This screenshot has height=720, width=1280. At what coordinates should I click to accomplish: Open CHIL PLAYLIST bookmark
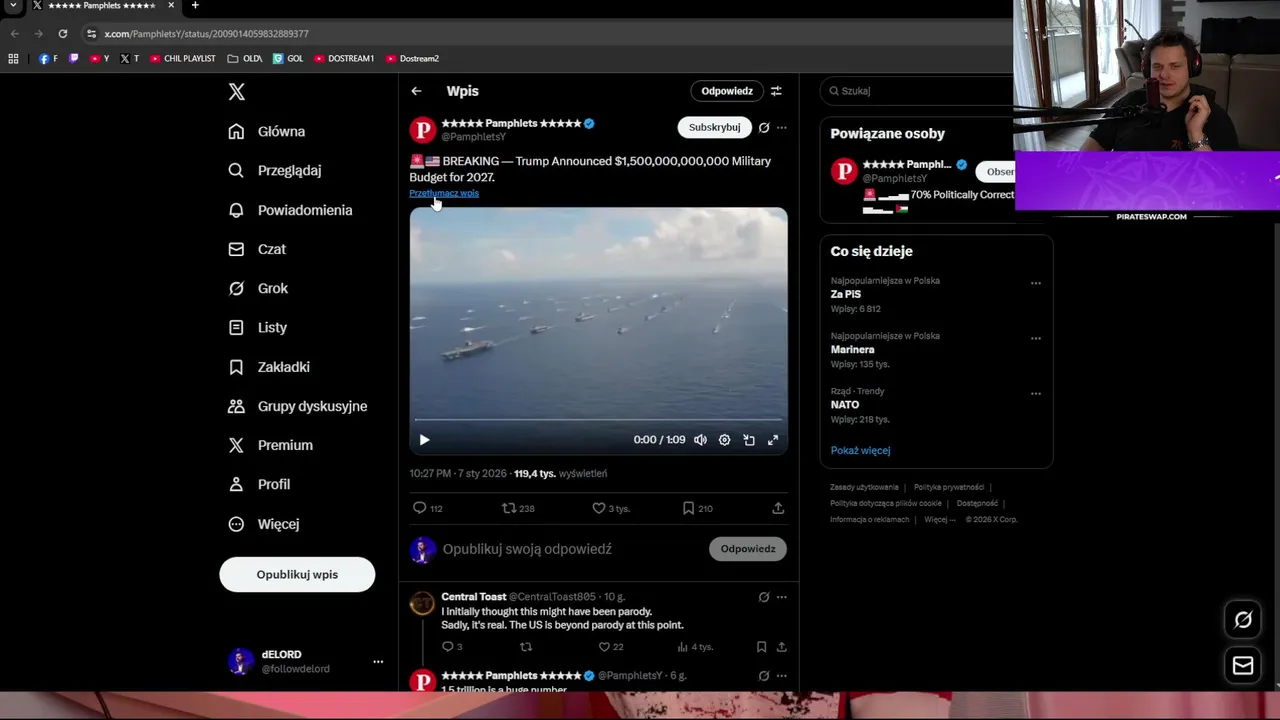coord(183,59)
